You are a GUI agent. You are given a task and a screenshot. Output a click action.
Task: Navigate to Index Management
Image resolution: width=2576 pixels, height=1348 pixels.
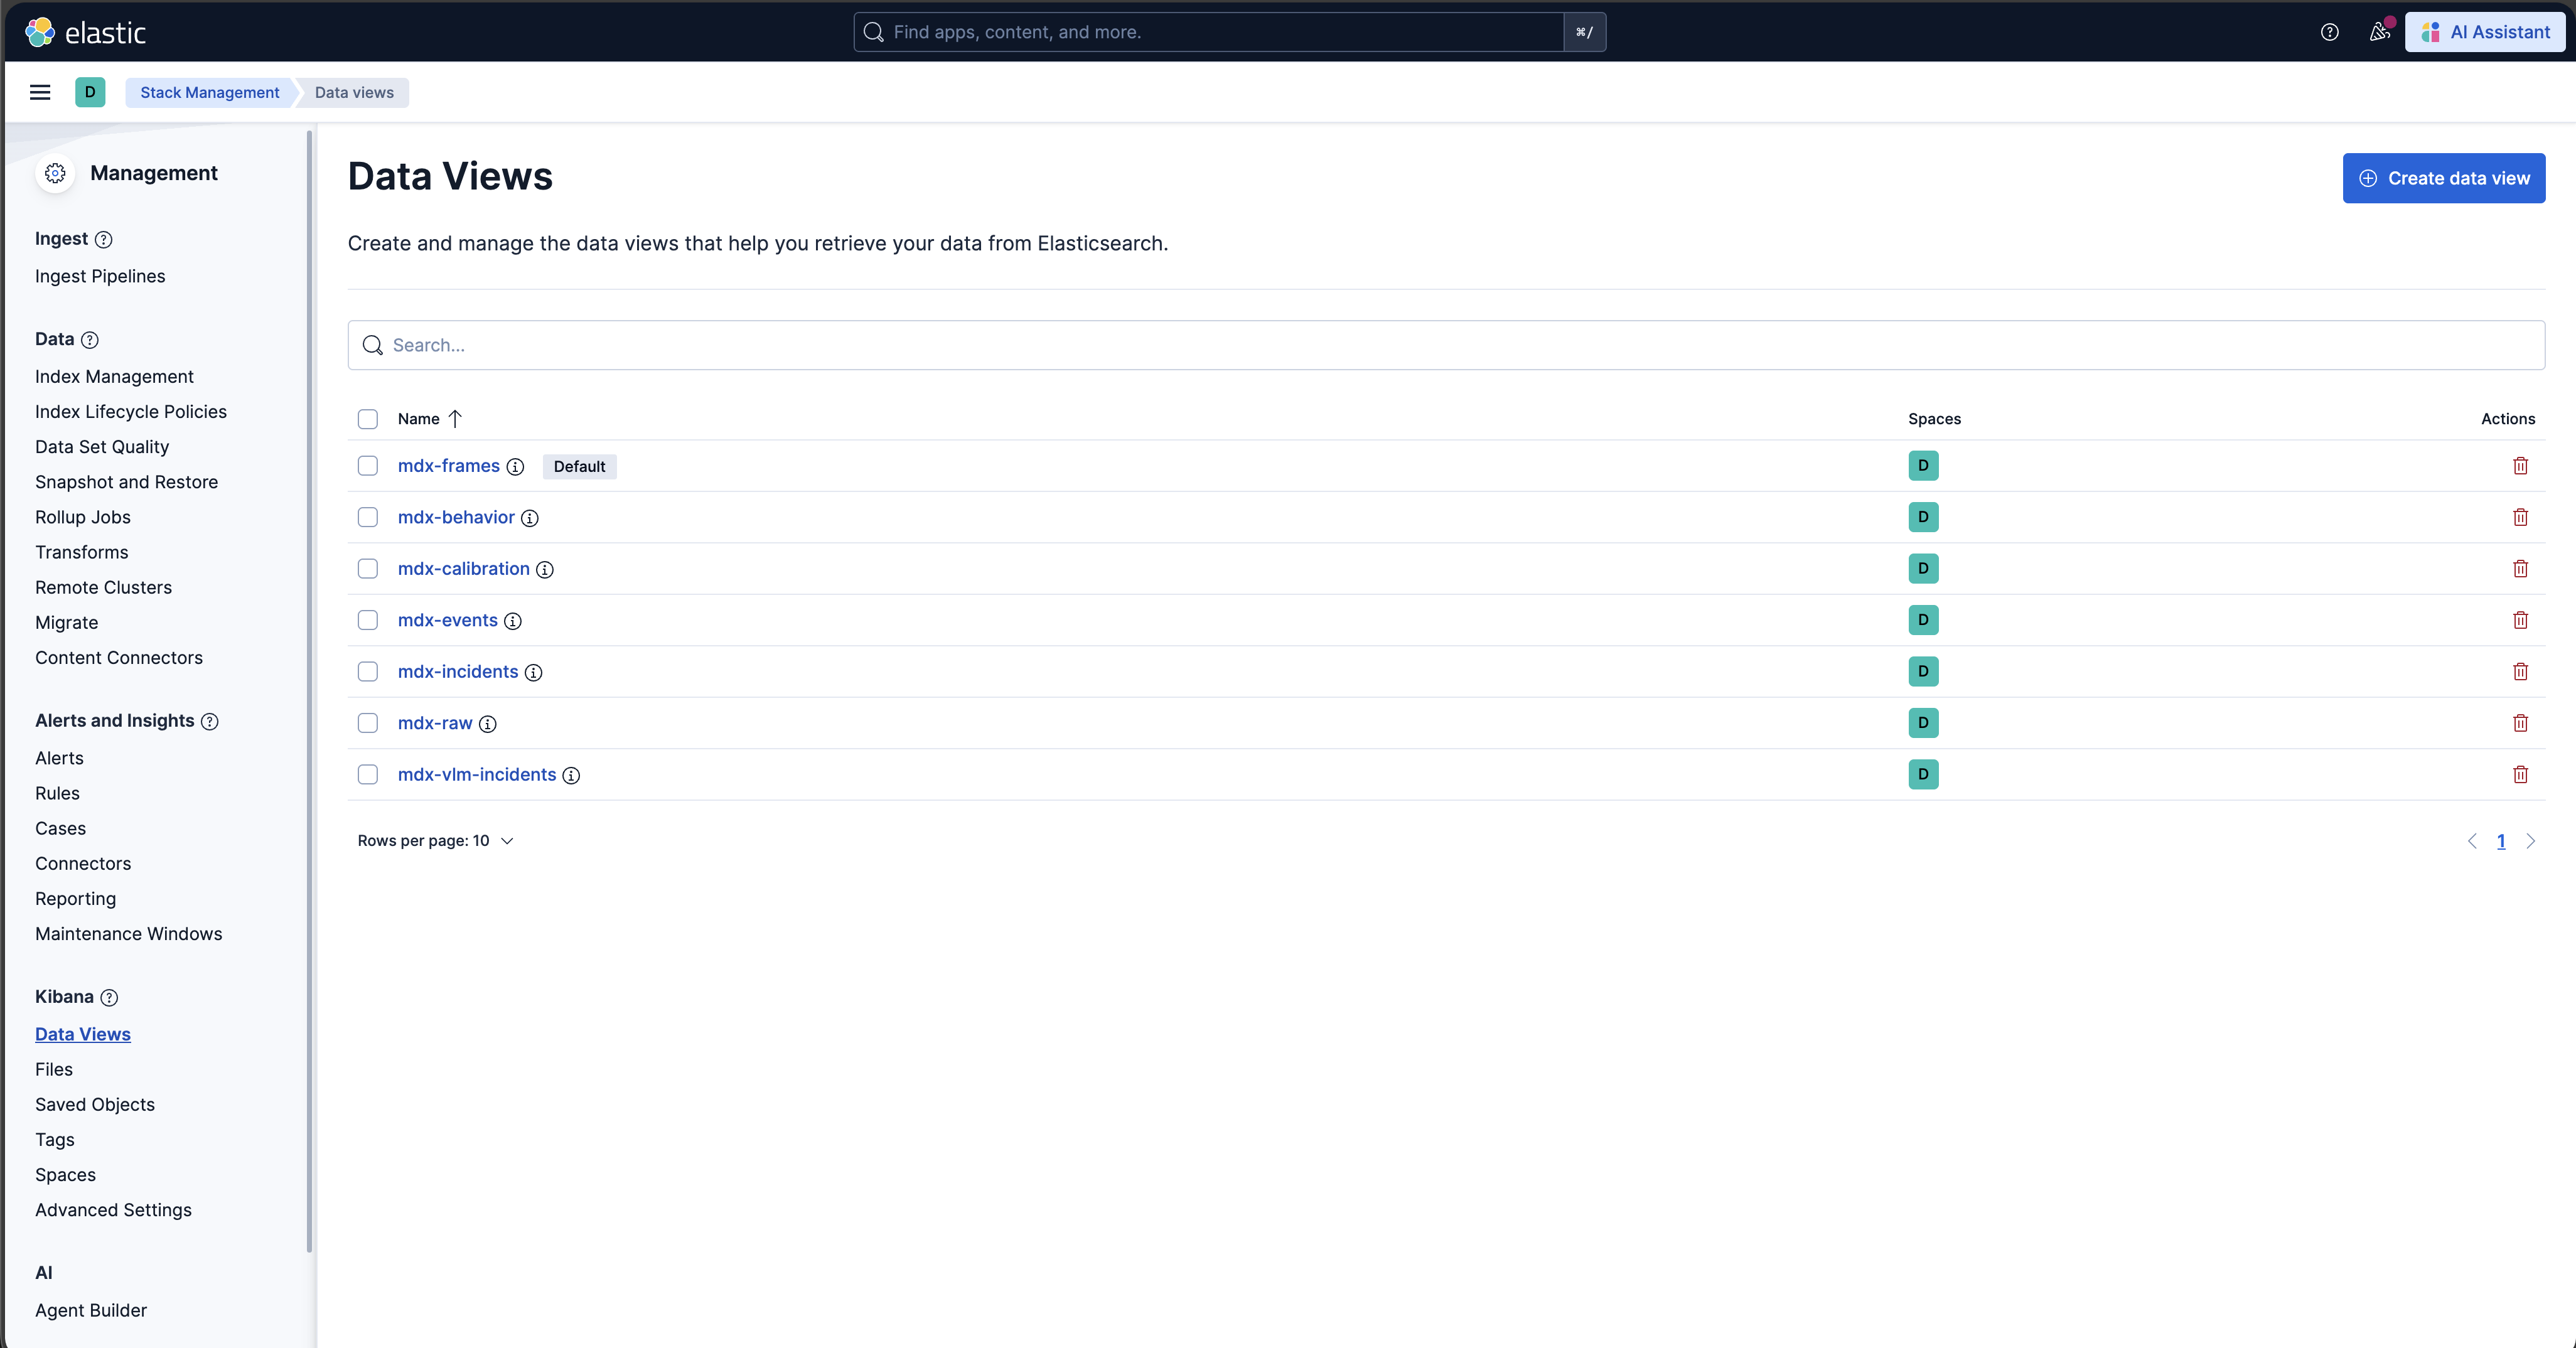click(114, 376)
